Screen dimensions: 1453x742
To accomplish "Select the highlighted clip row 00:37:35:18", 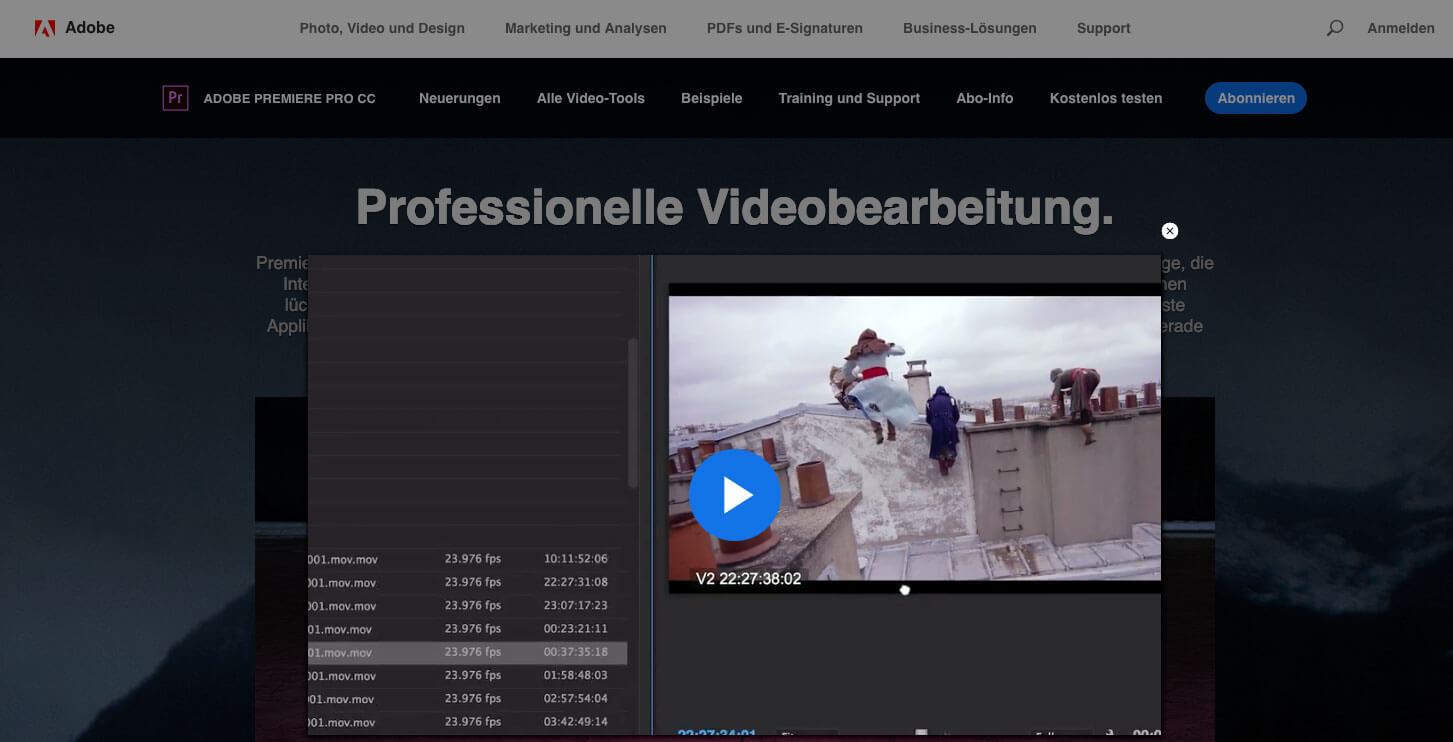I will [x=467, y=653].
